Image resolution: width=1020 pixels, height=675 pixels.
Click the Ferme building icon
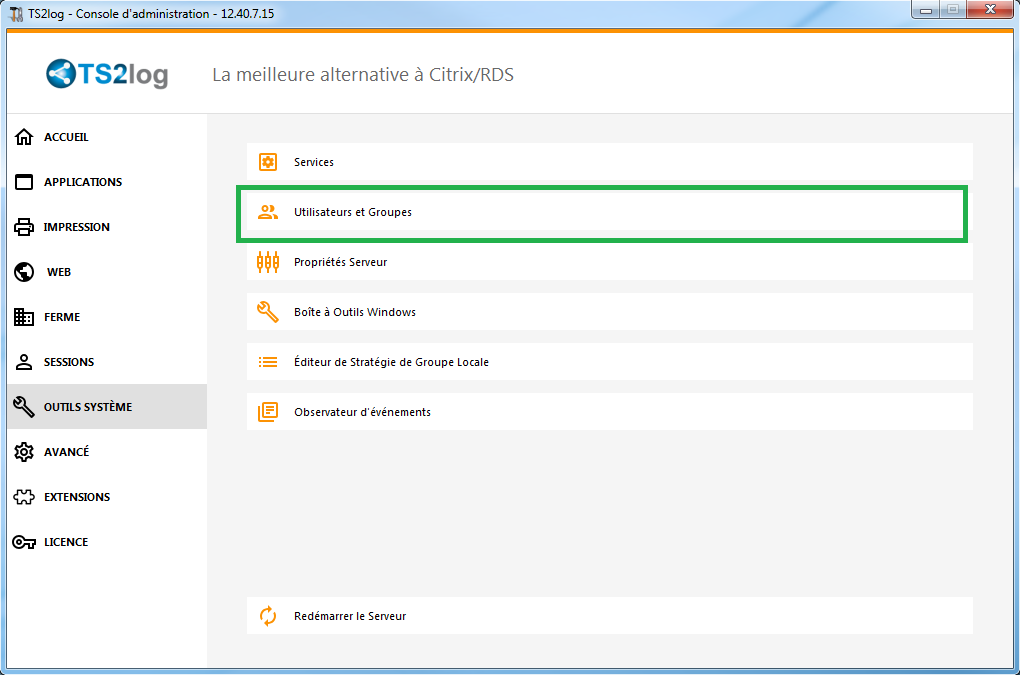[24, 317]
